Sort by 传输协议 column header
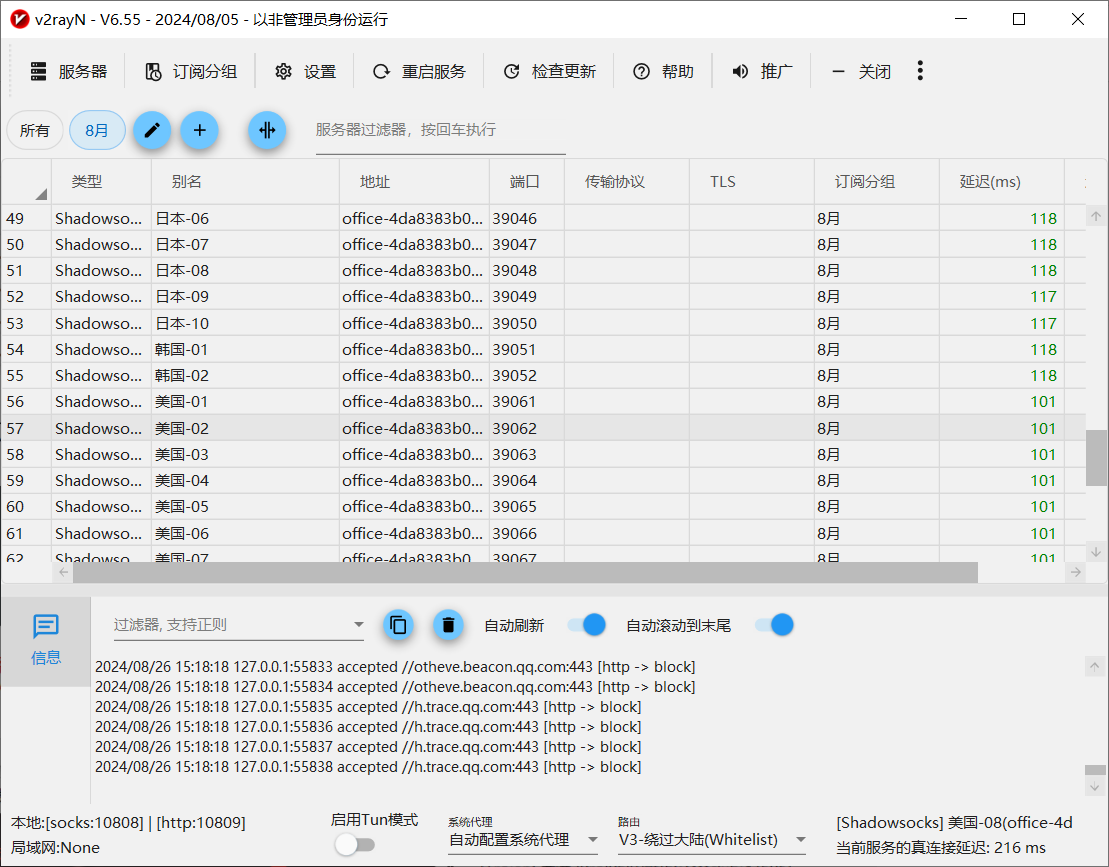The image size is (1109, 867). pos(627,182)
